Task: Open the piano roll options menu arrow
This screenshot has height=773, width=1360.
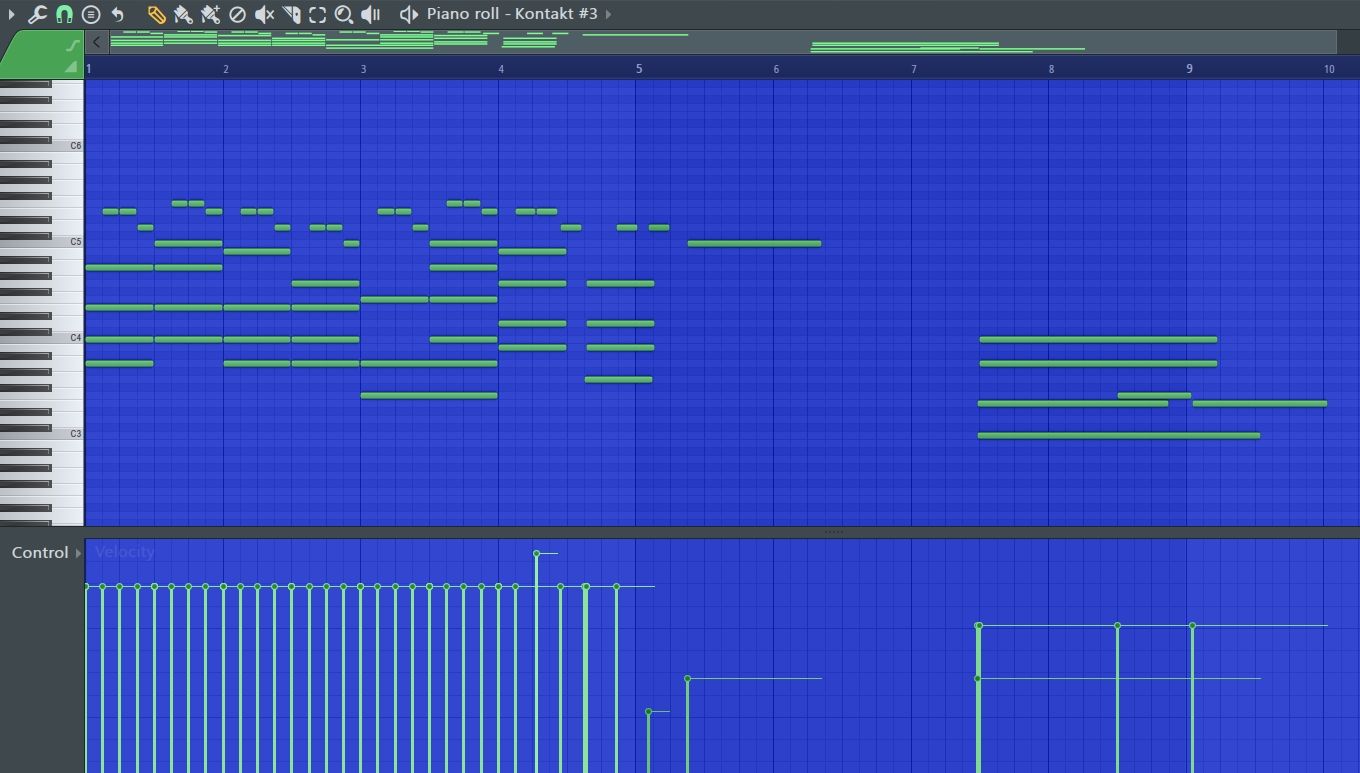Action: coord(11,14)
